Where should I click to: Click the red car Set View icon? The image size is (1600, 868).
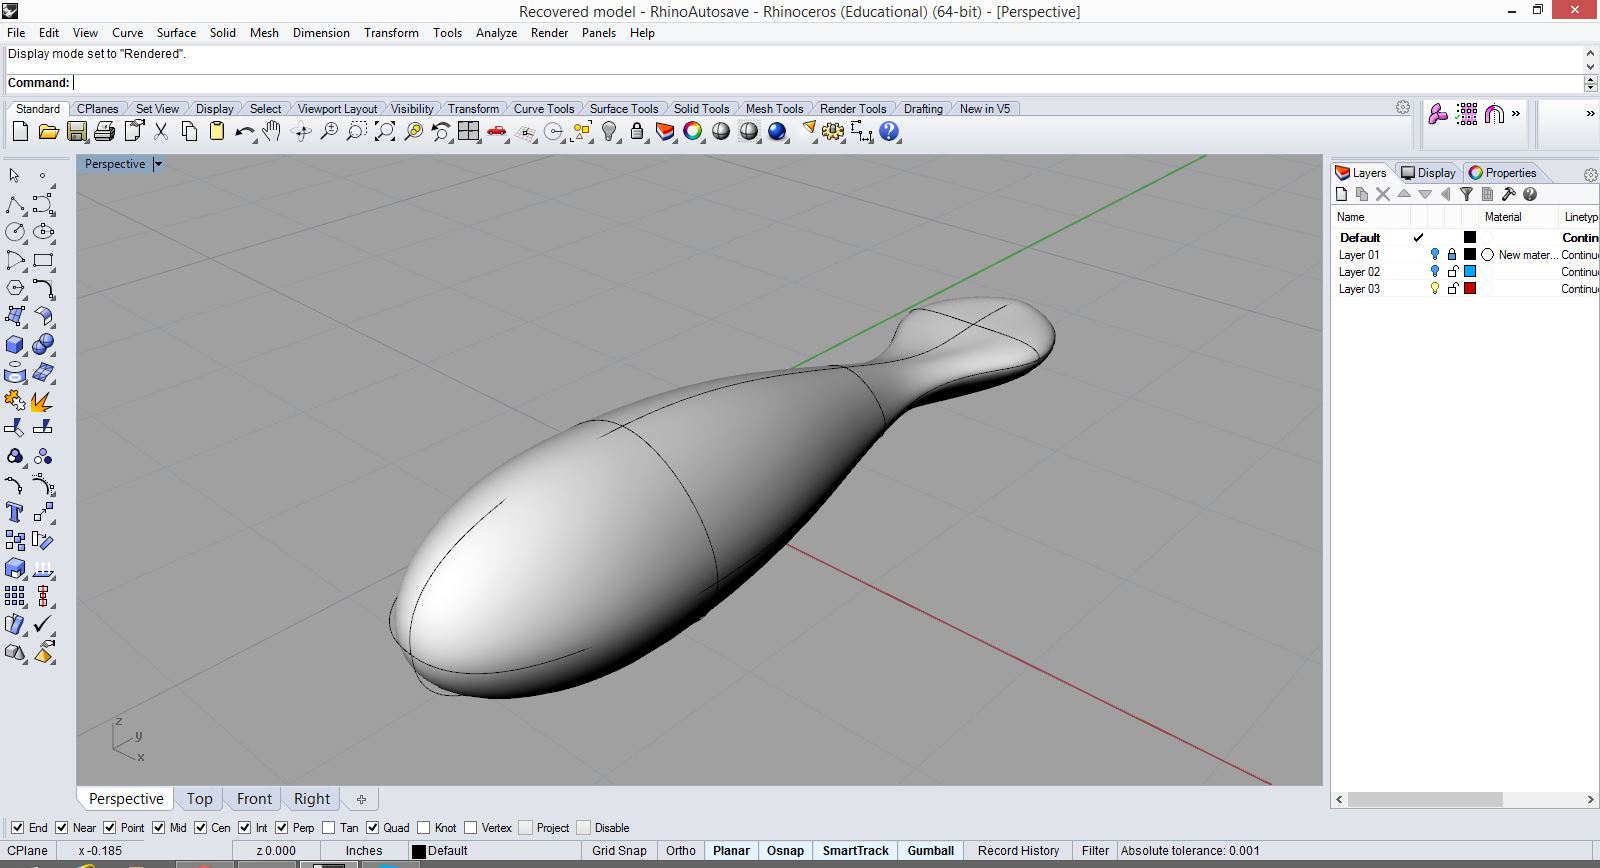[497, 131]
